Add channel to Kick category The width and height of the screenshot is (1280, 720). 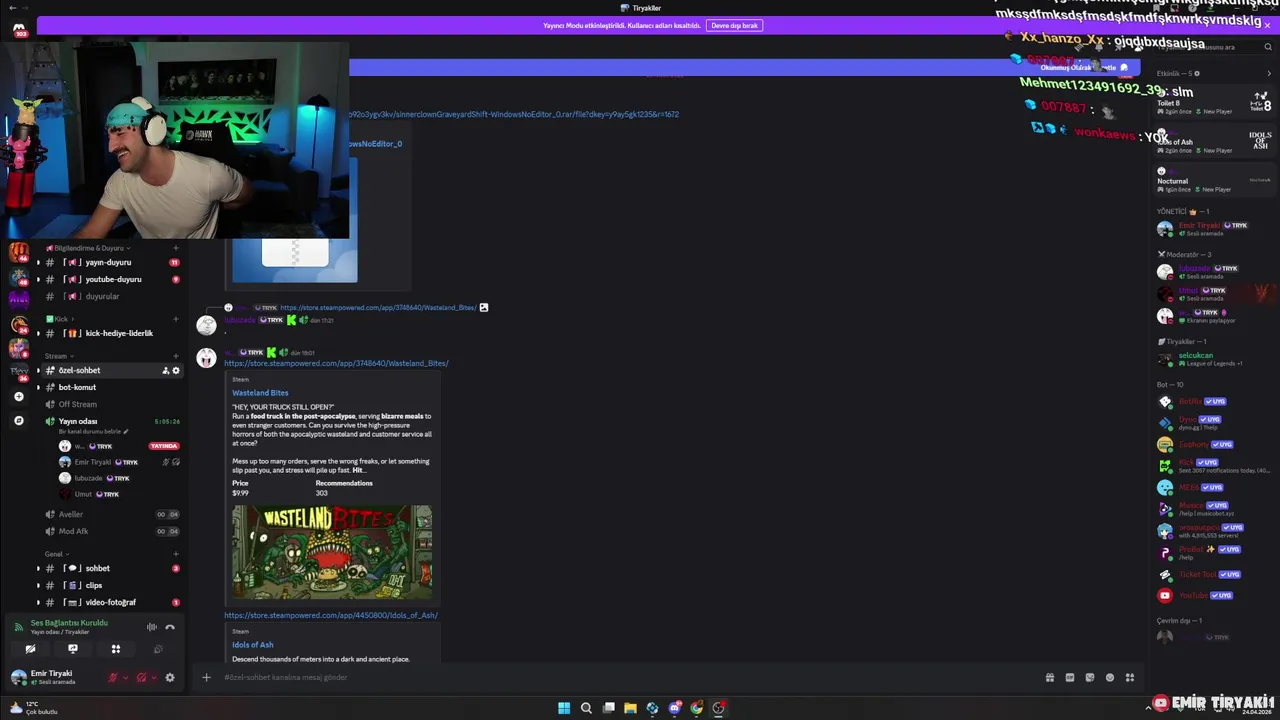tap(176, 319)
